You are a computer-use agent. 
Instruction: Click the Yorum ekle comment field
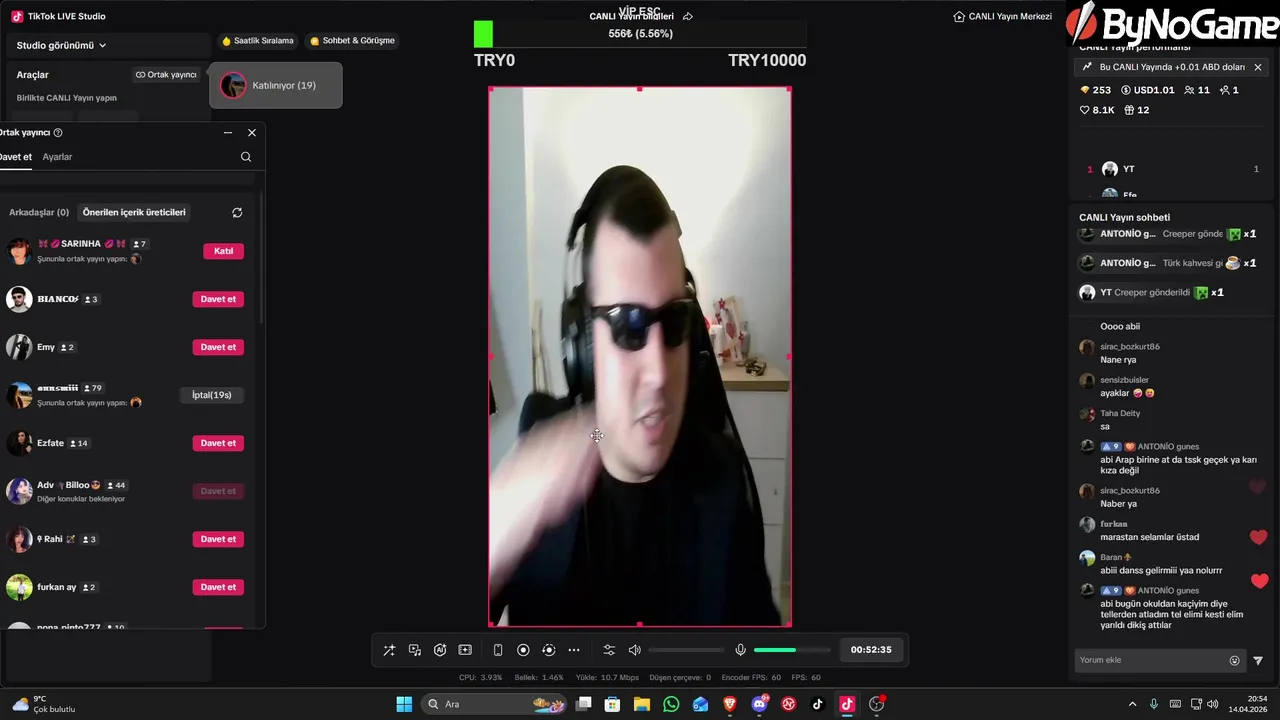(1150, 660)
